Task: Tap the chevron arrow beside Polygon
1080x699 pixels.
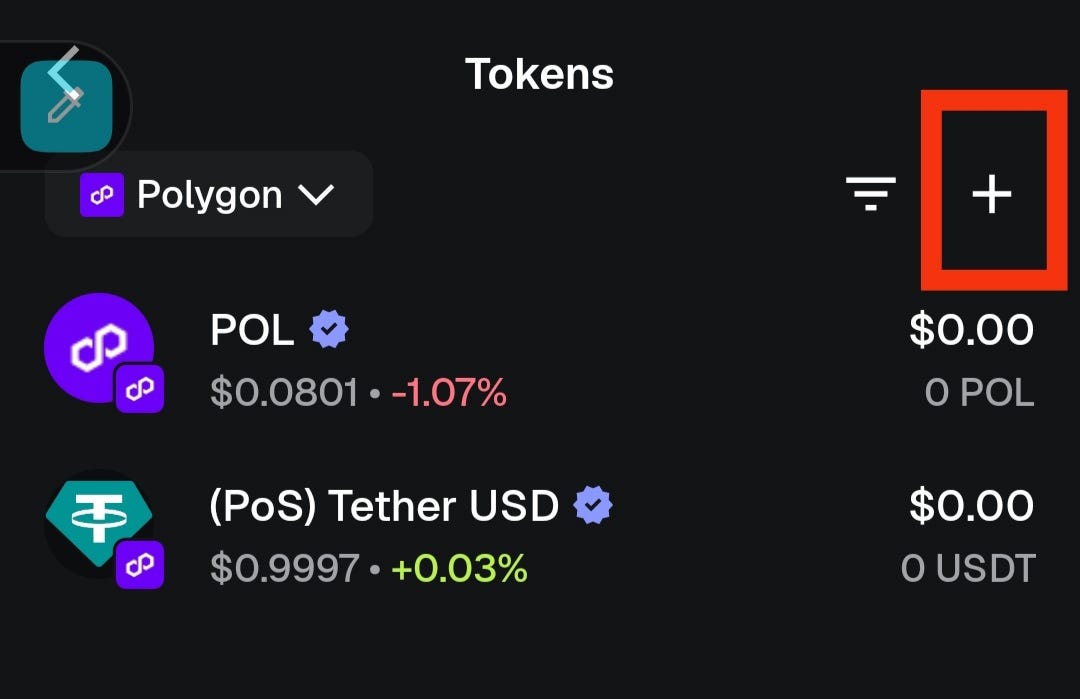Action: click(316, 195)
